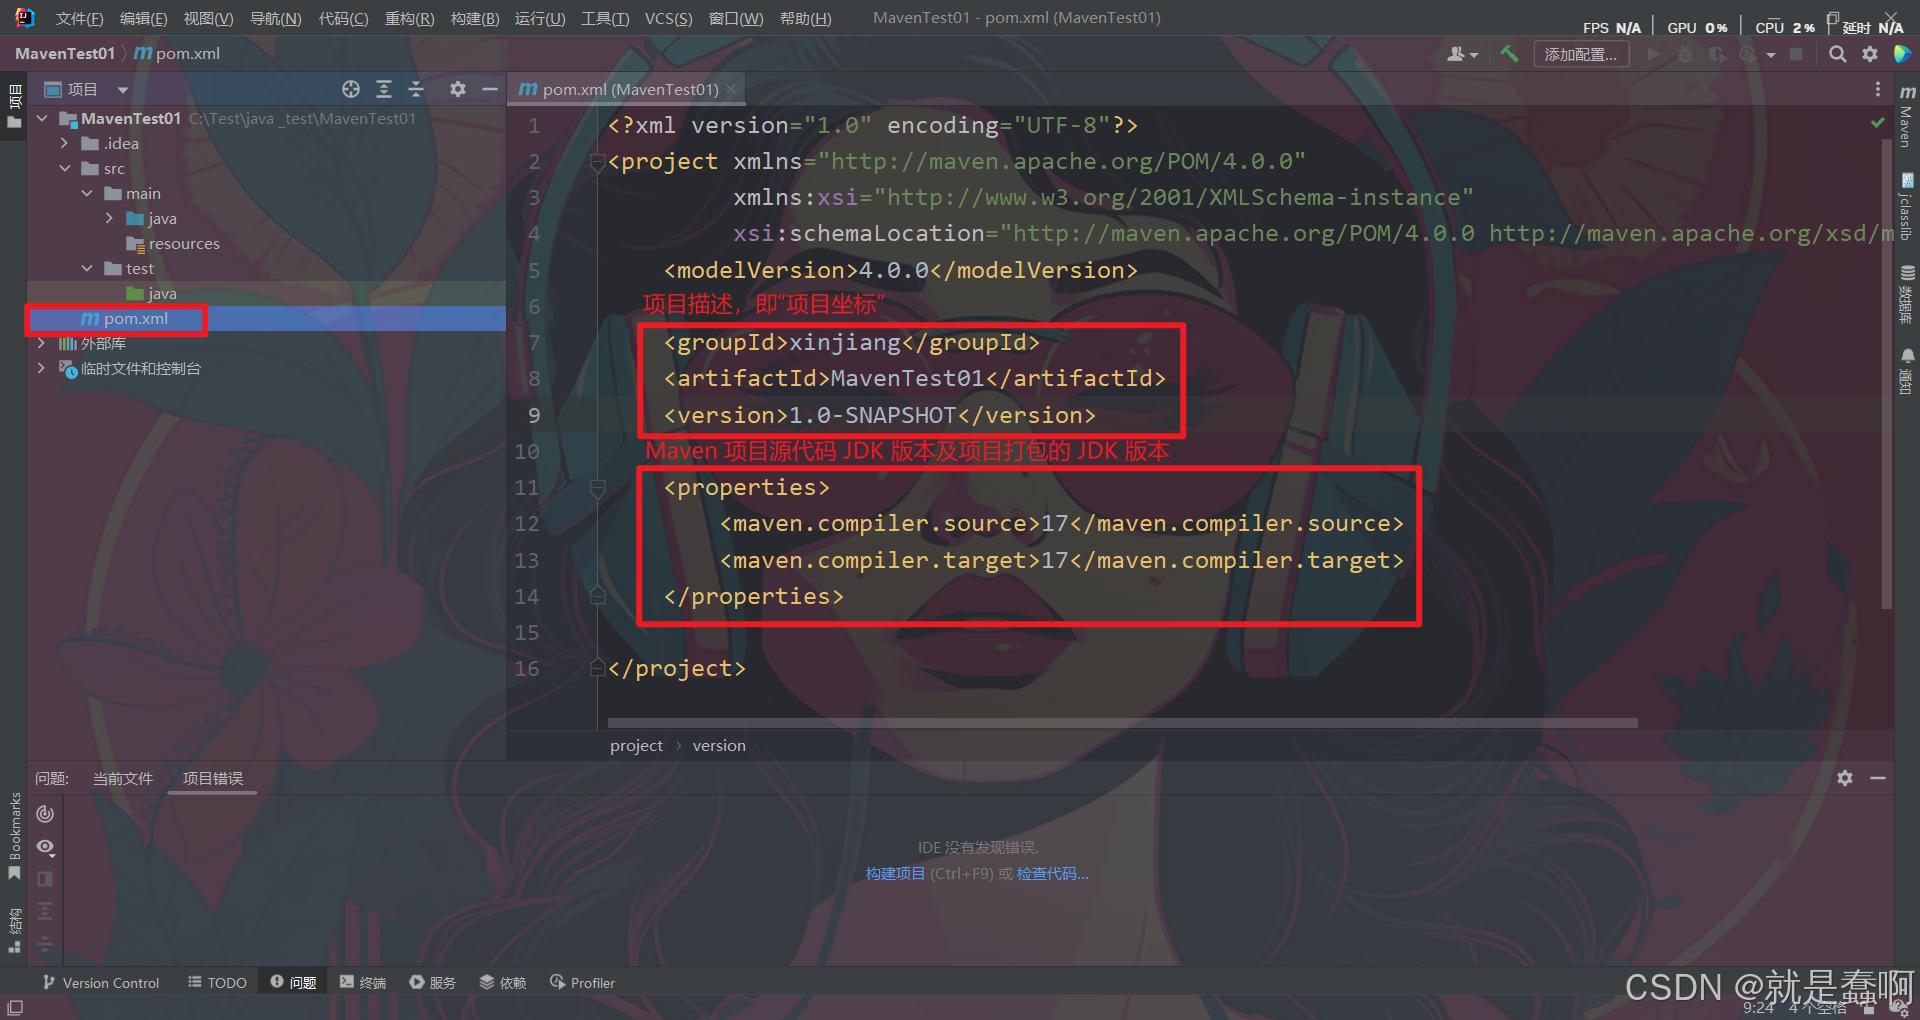Open project panel options gear
The image size is (1920, 1020).
[458, 89]
